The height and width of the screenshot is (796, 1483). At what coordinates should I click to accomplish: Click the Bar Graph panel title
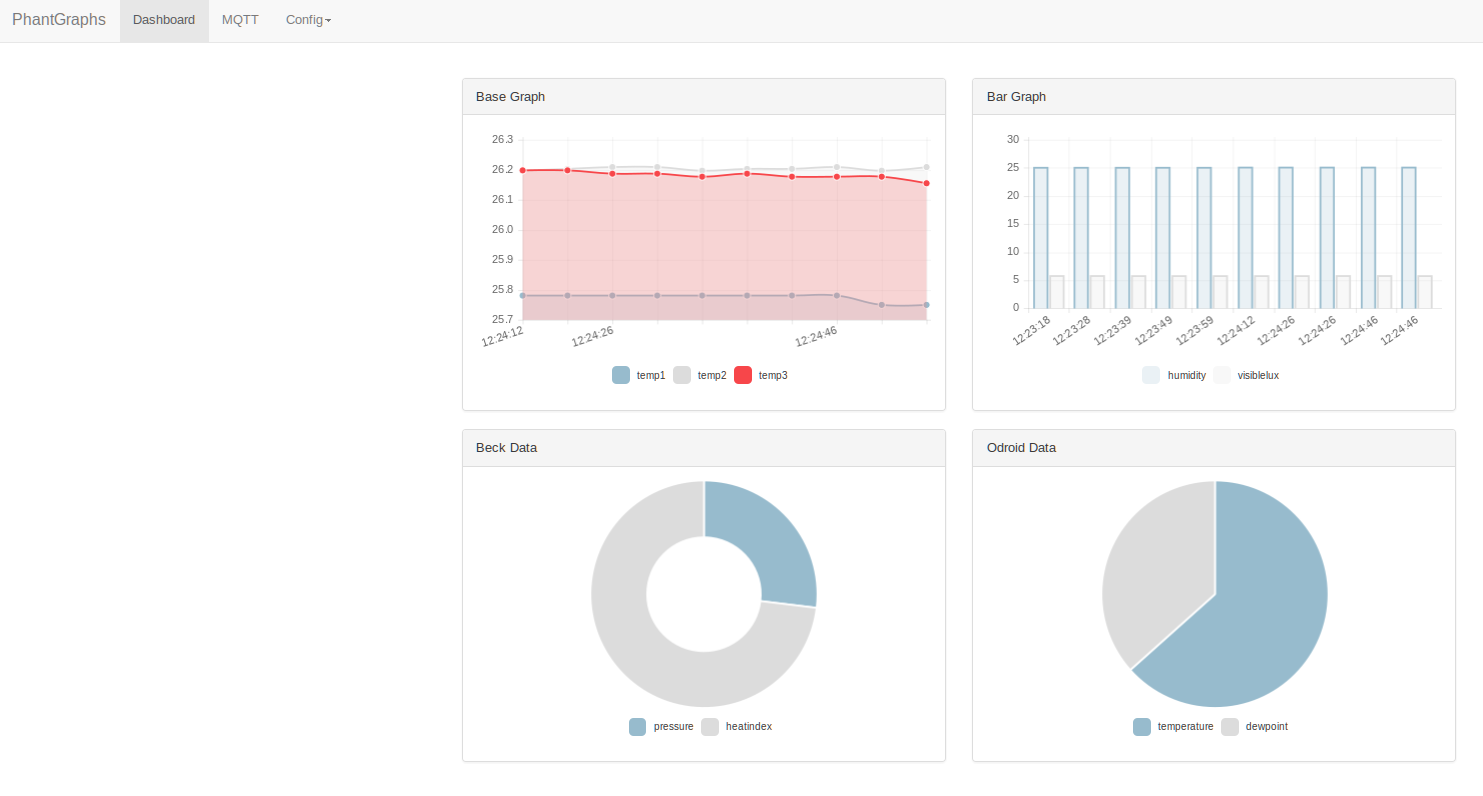point(1016,97)
